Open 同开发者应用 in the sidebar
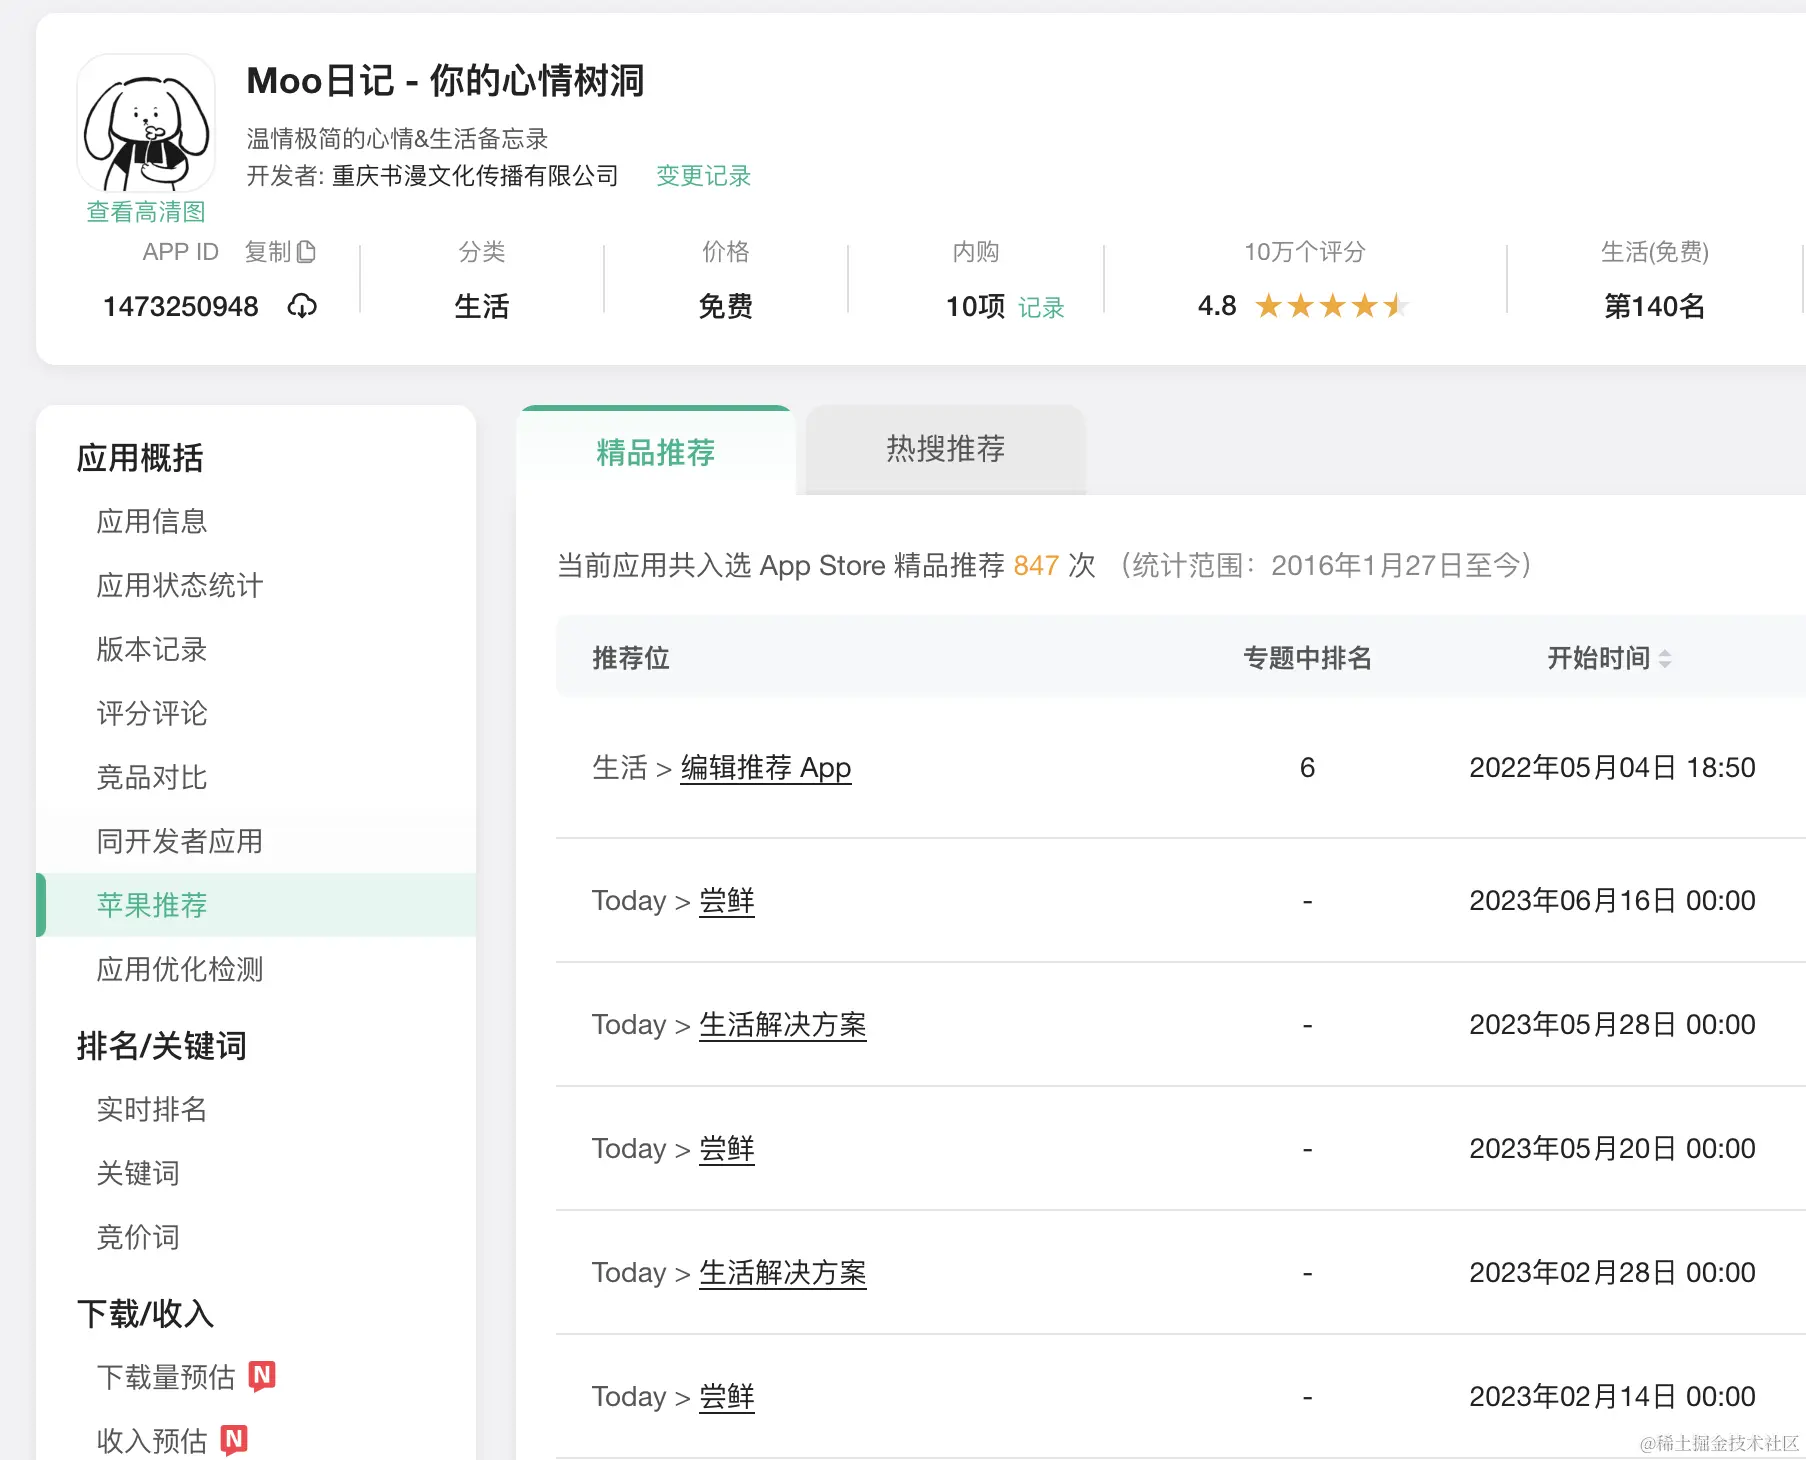 pos(180,841)
